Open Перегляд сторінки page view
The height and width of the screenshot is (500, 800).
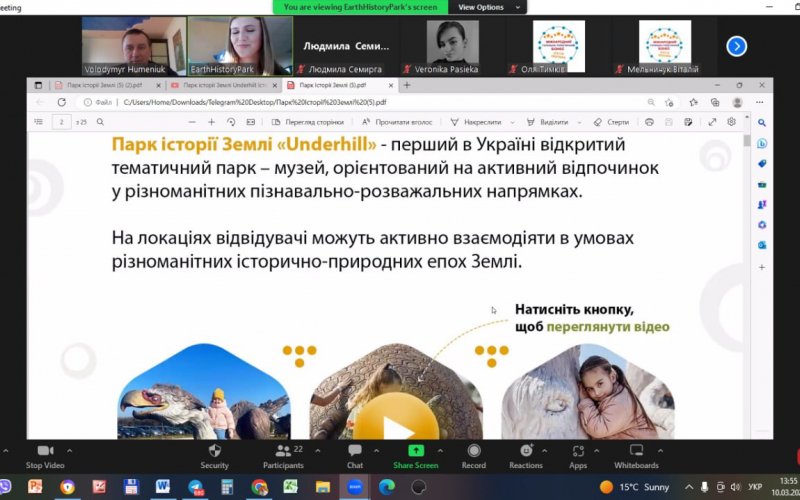308,122
